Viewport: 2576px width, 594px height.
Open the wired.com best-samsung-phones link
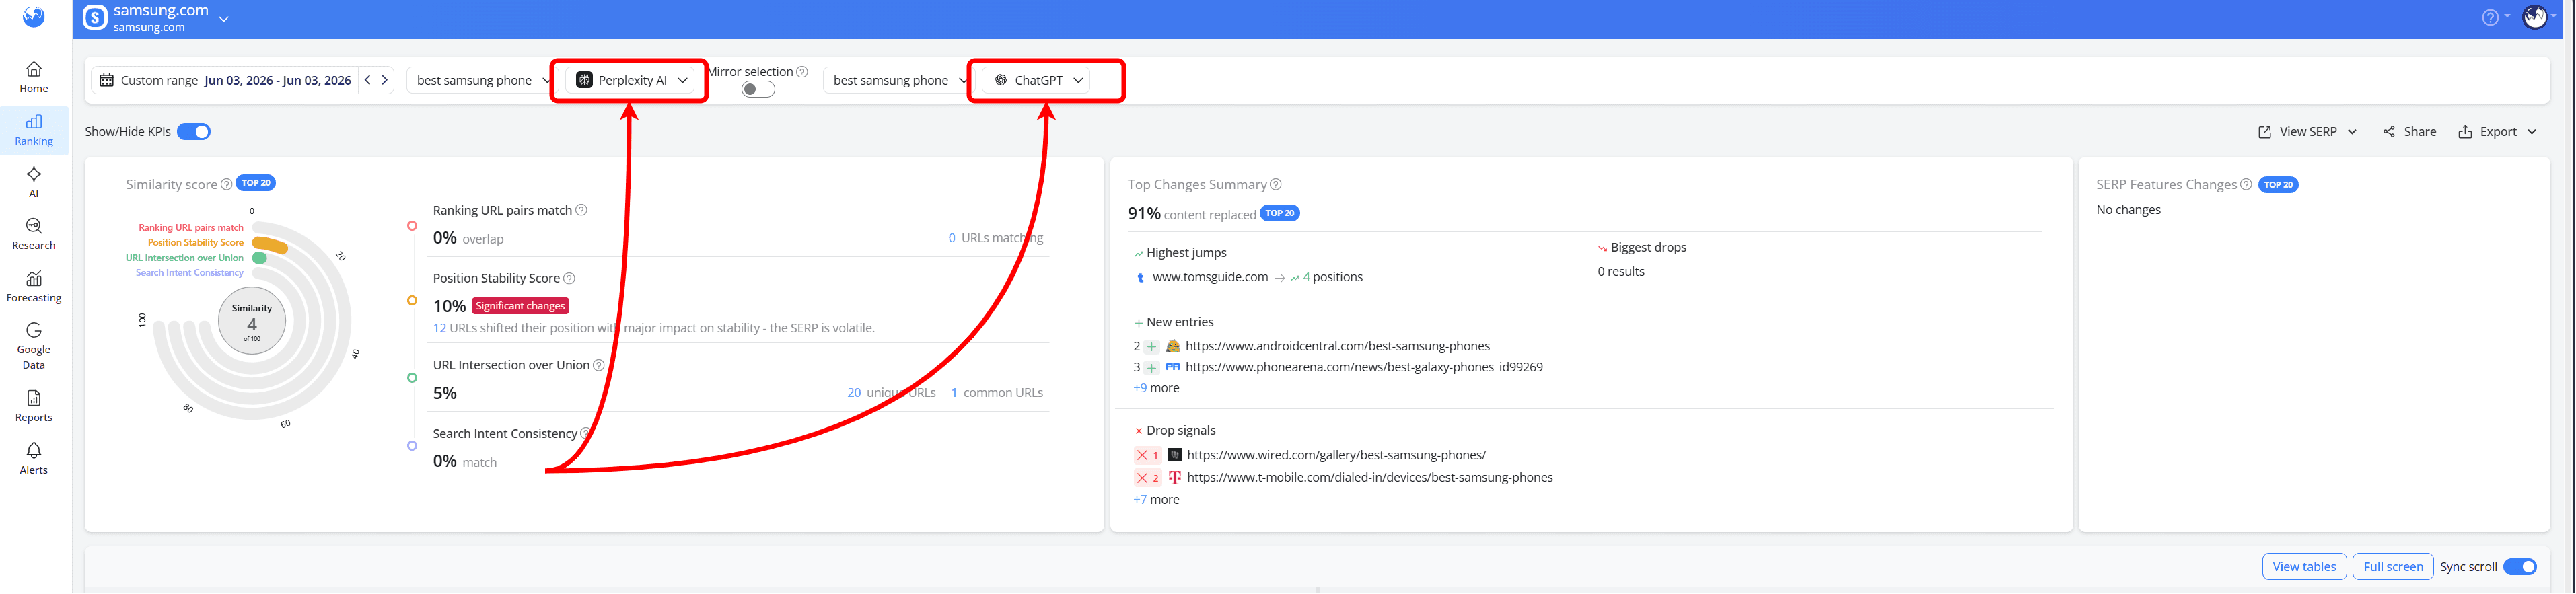coord(1336,455)
